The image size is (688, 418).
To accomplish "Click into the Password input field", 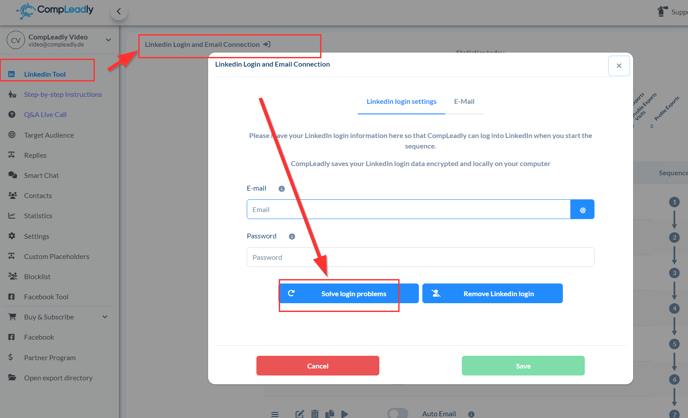I will tap(420, 257).
